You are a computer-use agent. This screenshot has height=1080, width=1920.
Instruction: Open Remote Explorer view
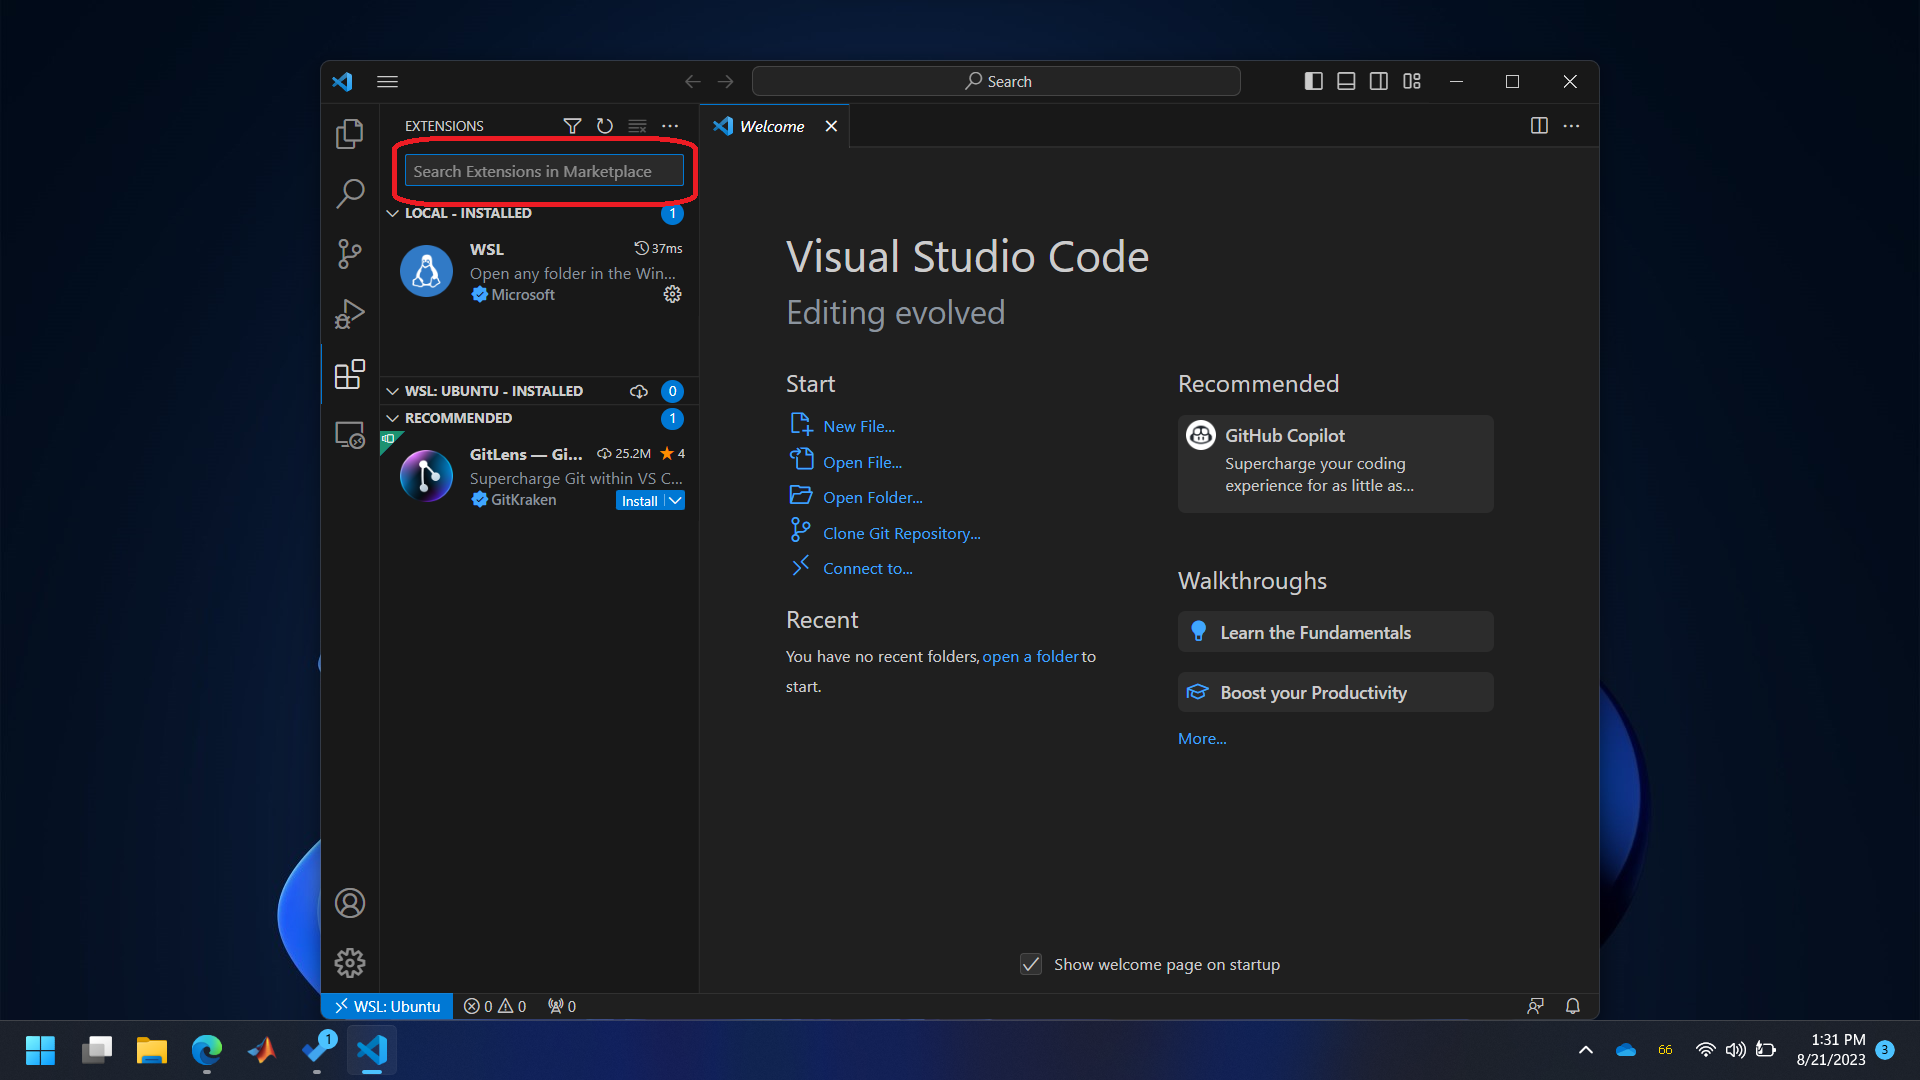[349, 435]
